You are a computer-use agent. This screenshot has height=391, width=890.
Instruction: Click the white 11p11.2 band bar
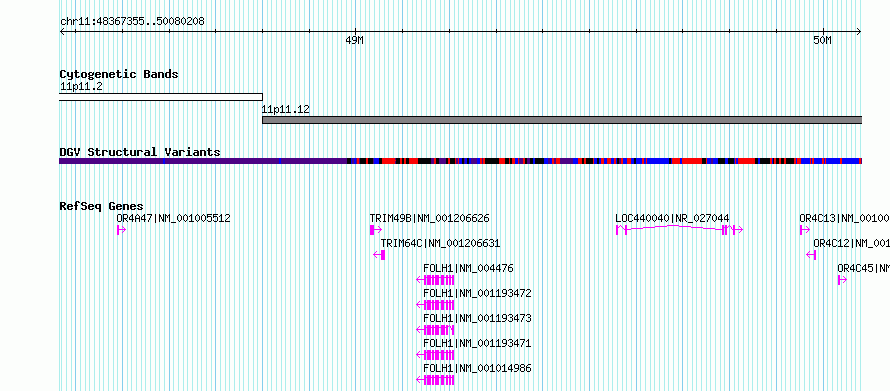(161, 97)
